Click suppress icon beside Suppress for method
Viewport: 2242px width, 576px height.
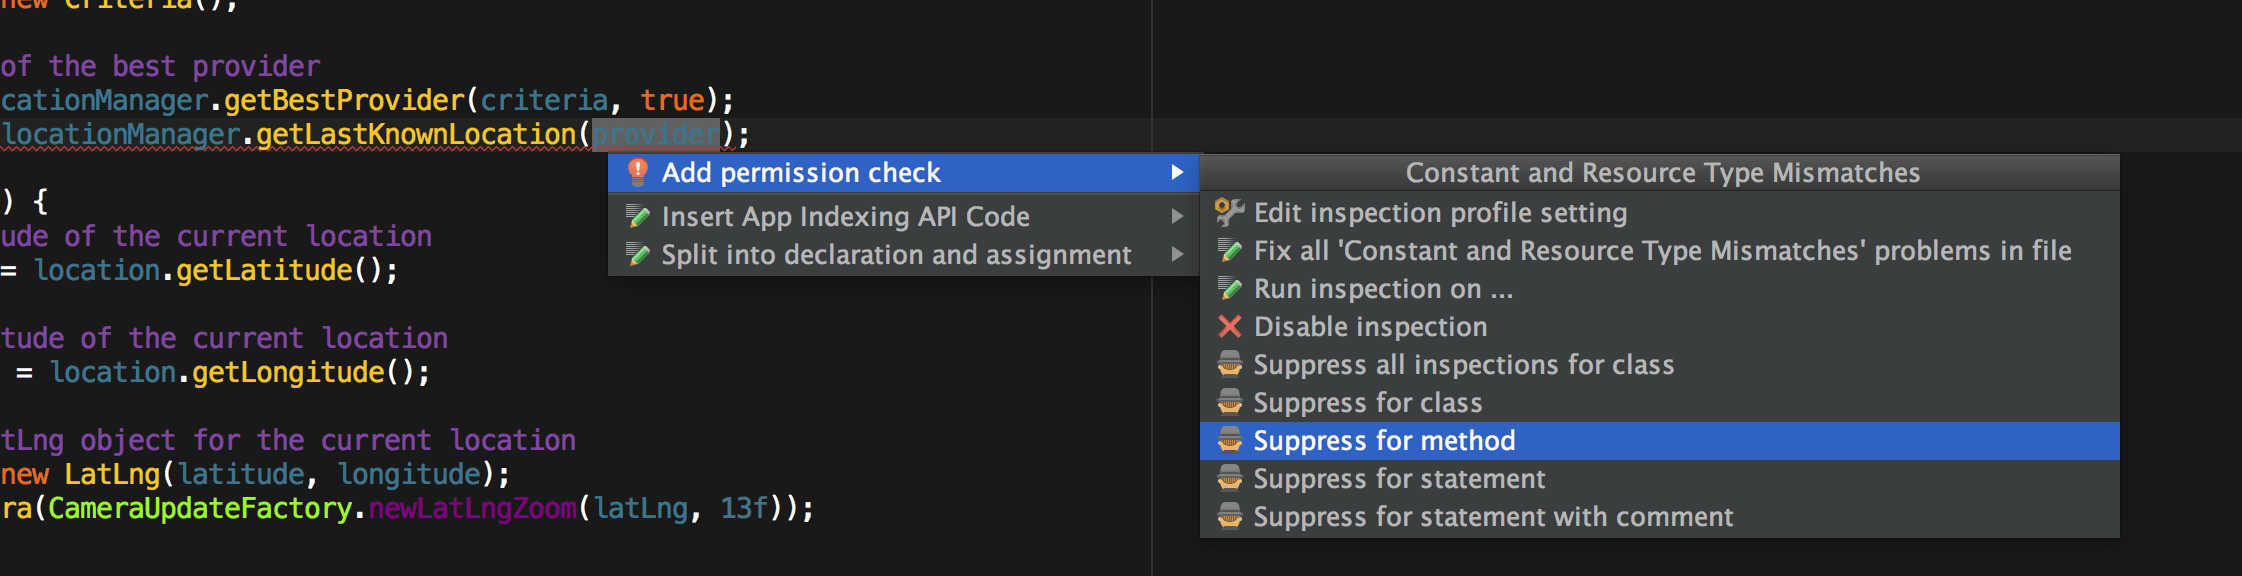1230,441
